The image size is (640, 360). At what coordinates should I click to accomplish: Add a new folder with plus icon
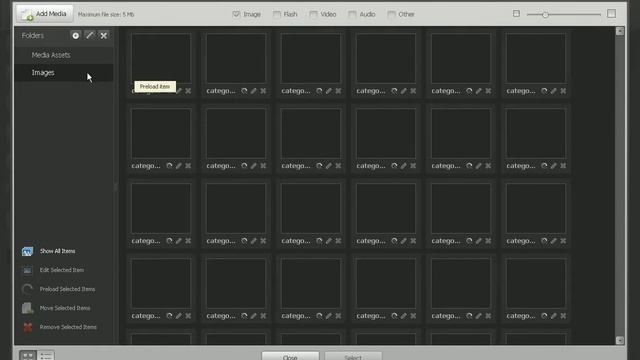tap(76, 36)
